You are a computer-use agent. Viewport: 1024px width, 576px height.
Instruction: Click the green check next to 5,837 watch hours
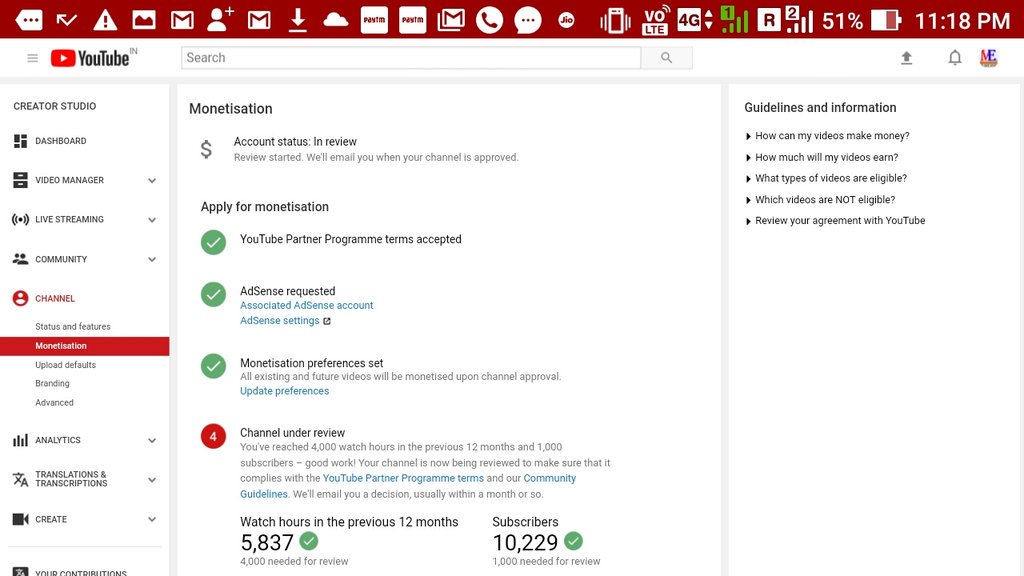[x=309, y=541]
